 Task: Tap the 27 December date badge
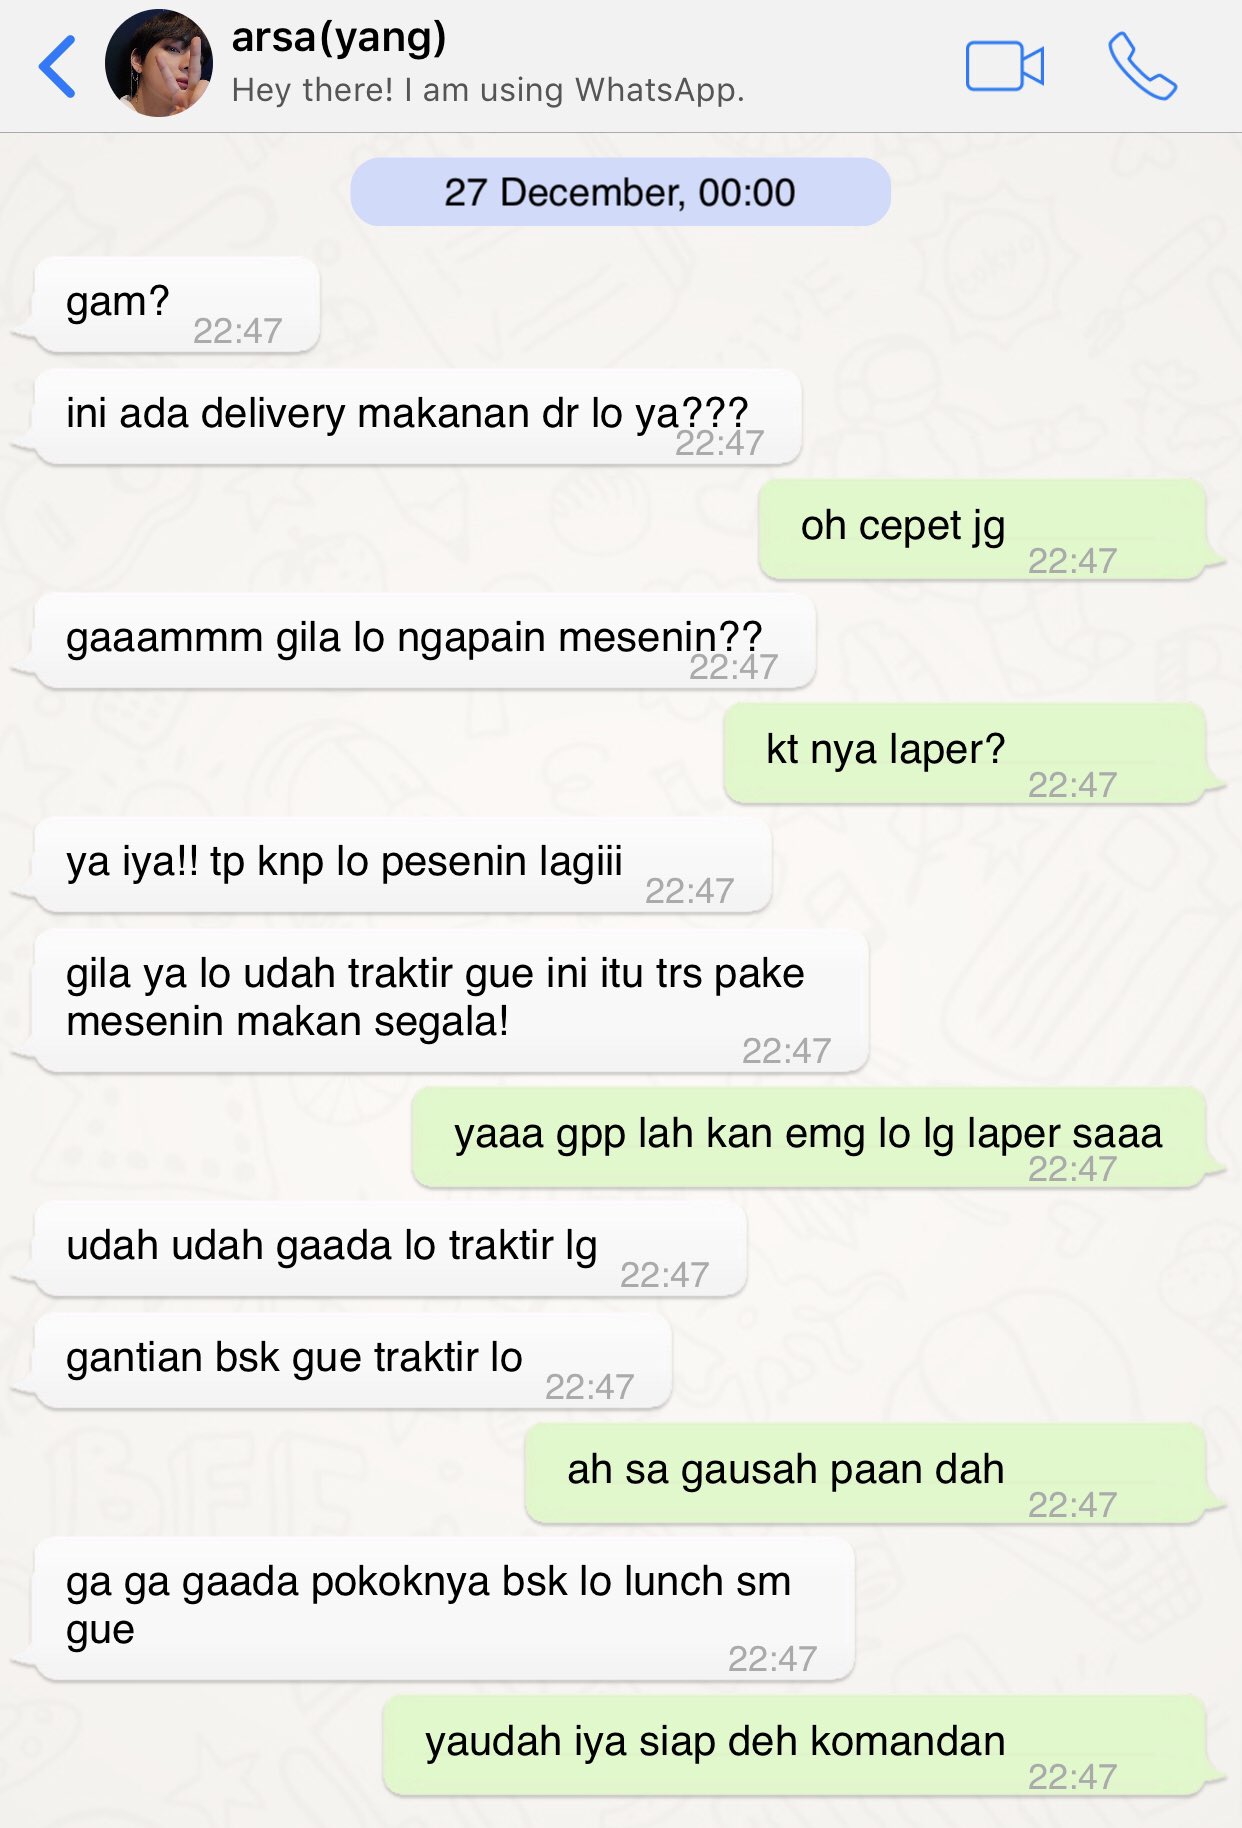(620, 192)
